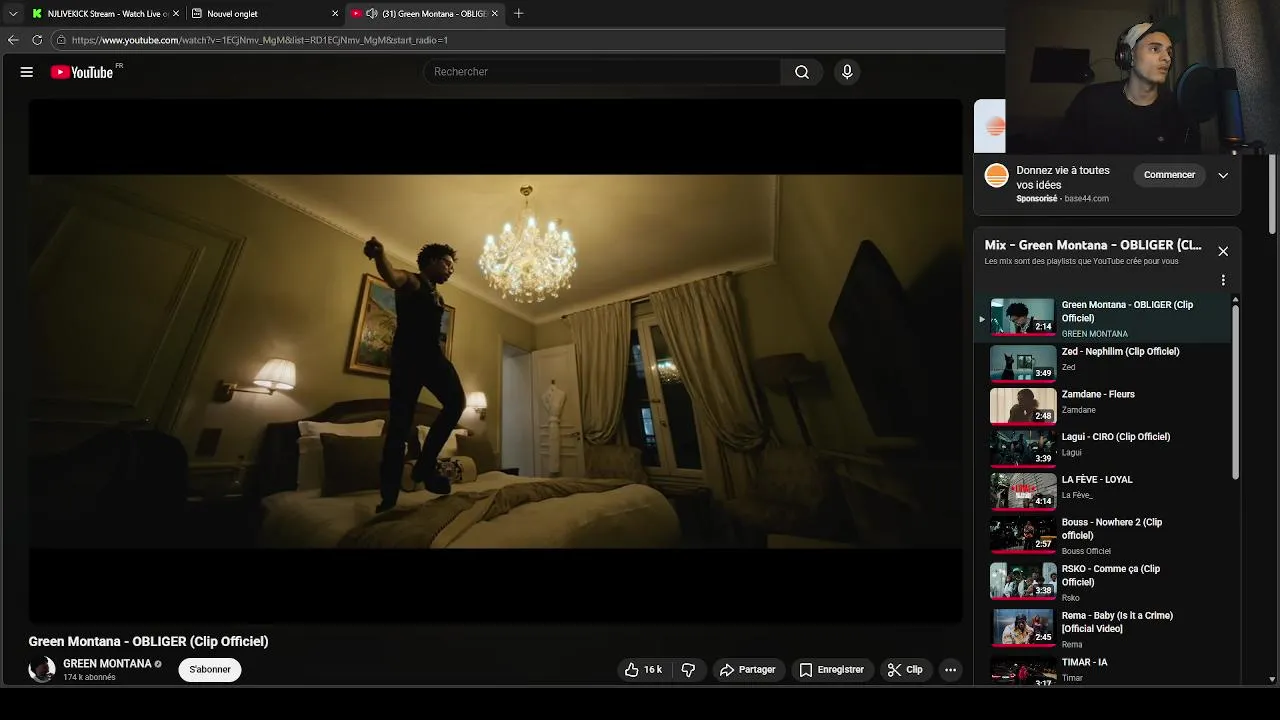1280x720 pixels.
Task: Go to YouTube home via logo
Action: [82, 72]
